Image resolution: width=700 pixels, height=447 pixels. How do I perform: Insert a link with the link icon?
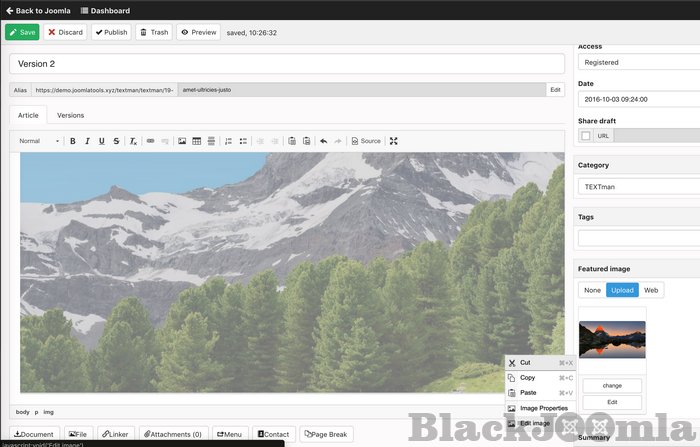151,141
